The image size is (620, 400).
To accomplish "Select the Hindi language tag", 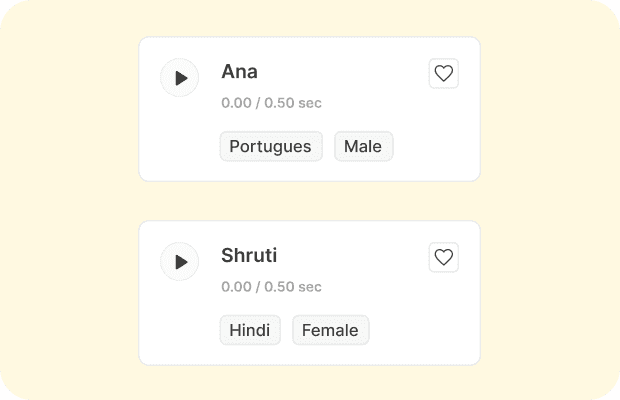I will tap(250, 330).
